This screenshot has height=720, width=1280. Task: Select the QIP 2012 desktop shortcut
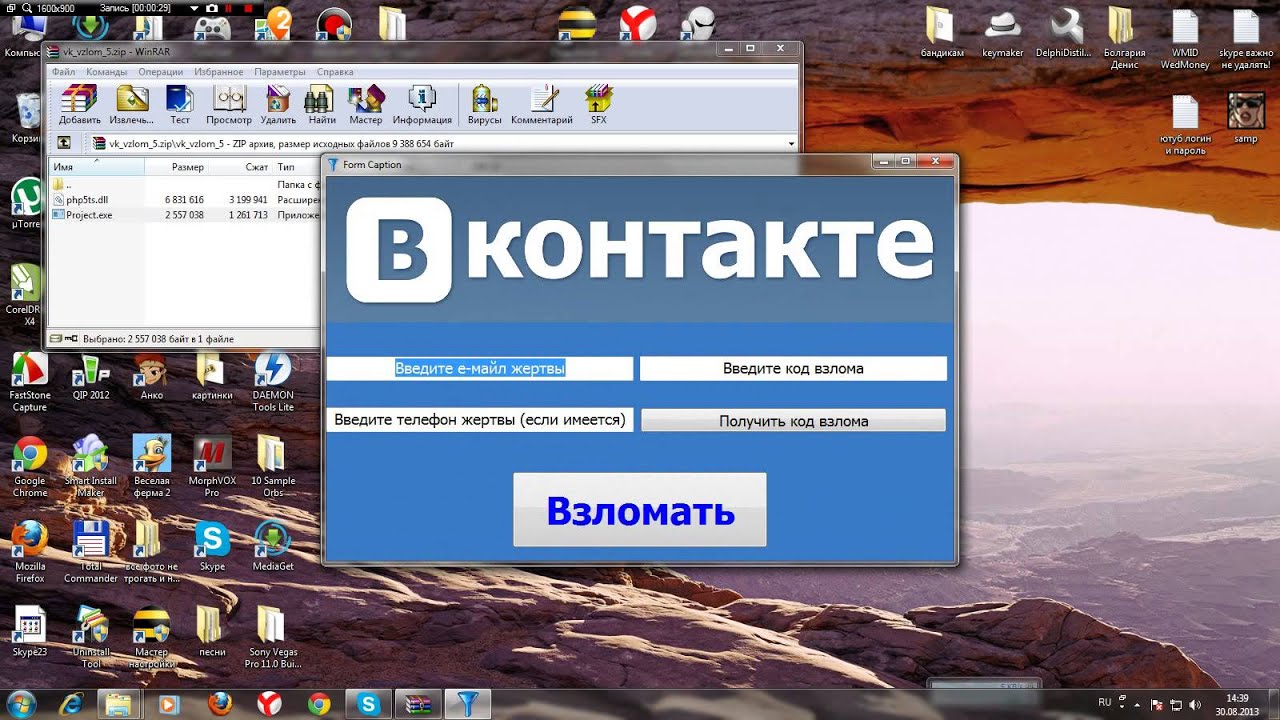coord(91,377)
